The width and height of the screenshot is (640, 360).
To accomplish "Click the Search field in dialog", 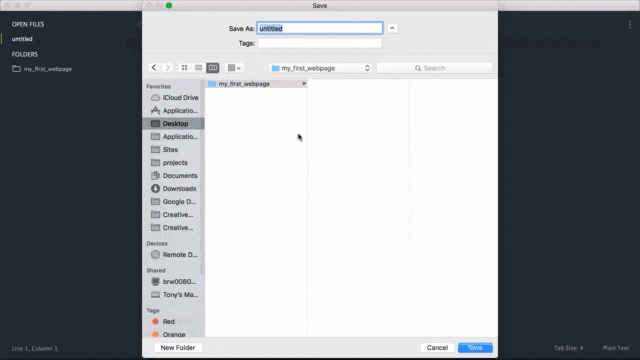I will 434,68.
